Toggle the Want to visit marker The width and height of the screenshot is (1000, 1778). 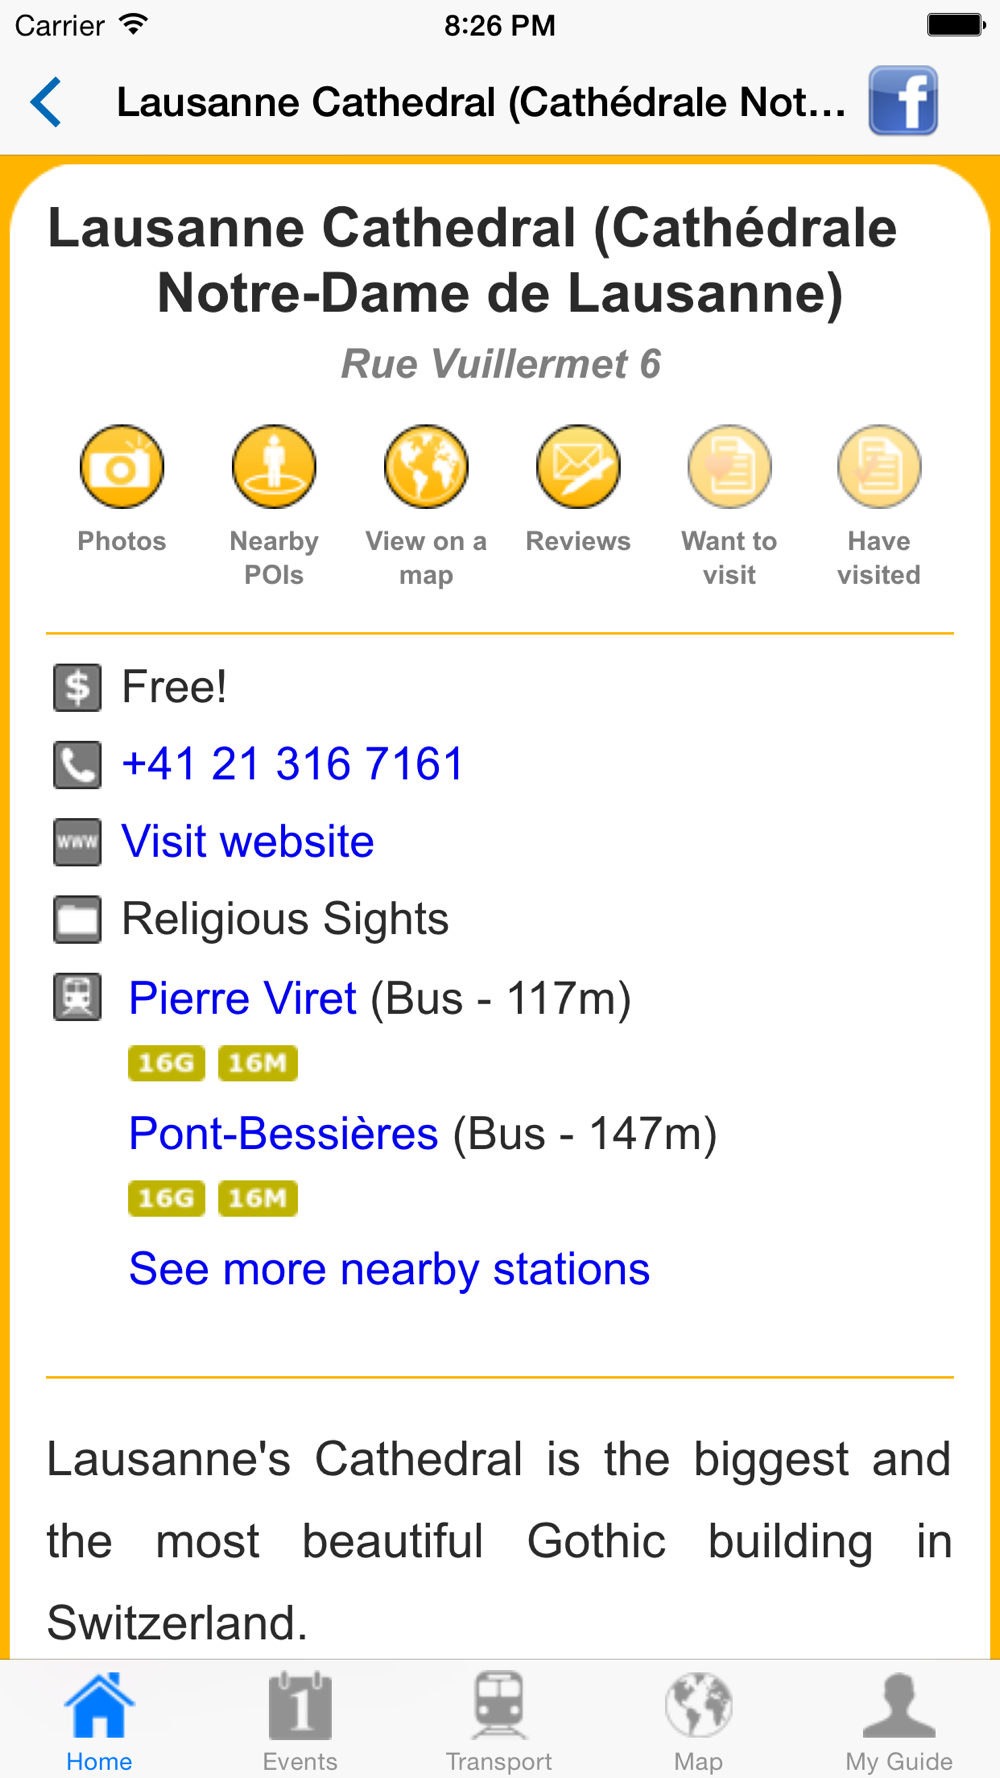click(729, 467)
